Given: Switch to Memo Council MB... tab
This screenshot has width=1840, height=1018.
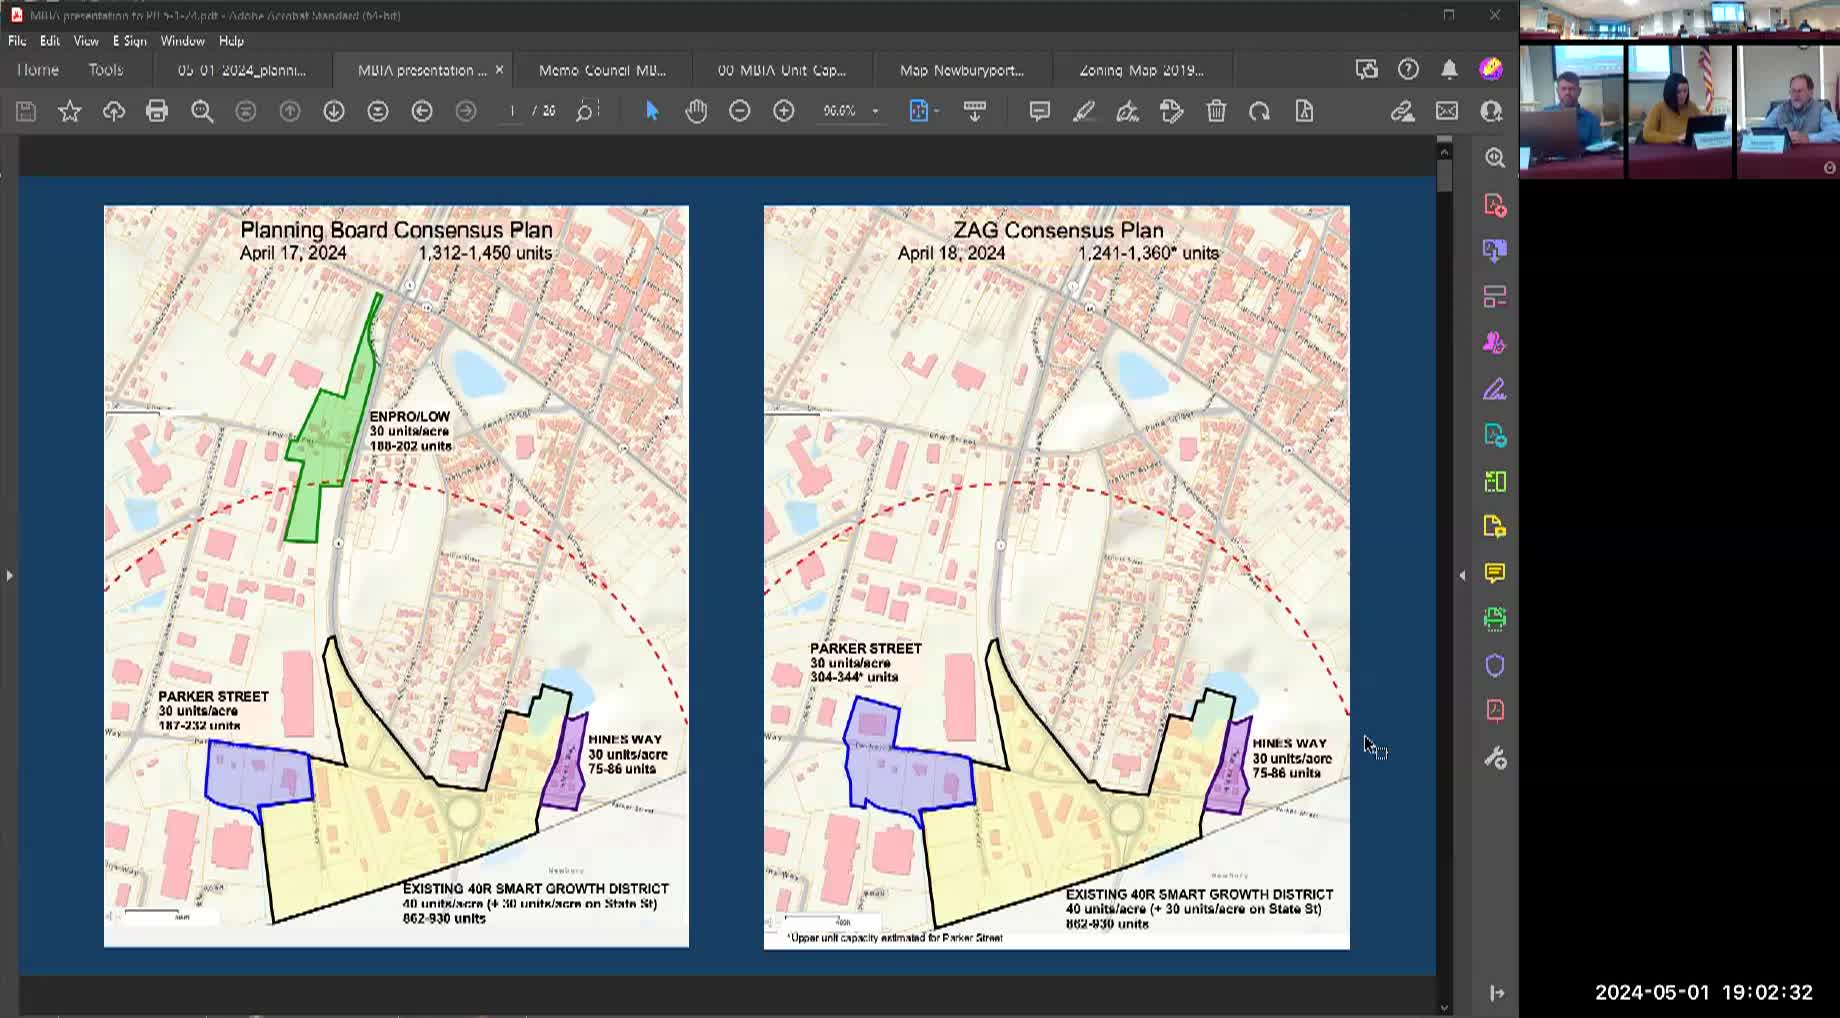Looking at the screenshot, I should point(602,70).
